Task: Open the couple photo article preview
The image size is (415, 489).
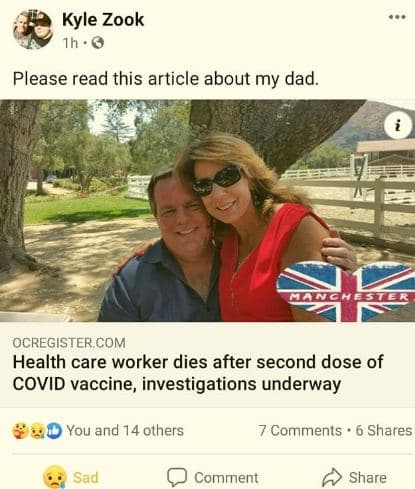Action: [x=207, y=211]
